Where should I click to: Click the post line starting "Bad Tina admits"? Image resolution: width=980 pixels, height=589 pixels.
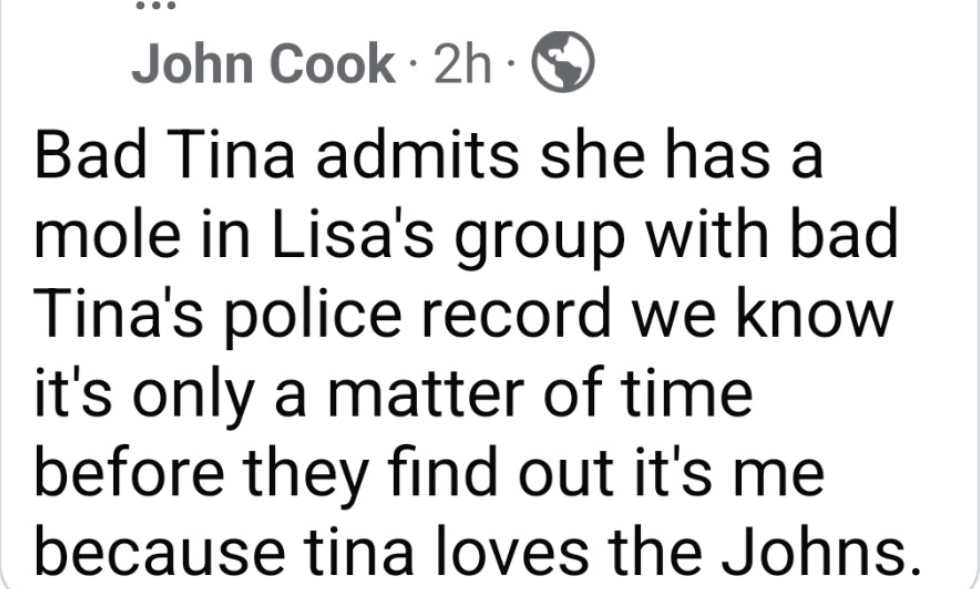[429, 157]
